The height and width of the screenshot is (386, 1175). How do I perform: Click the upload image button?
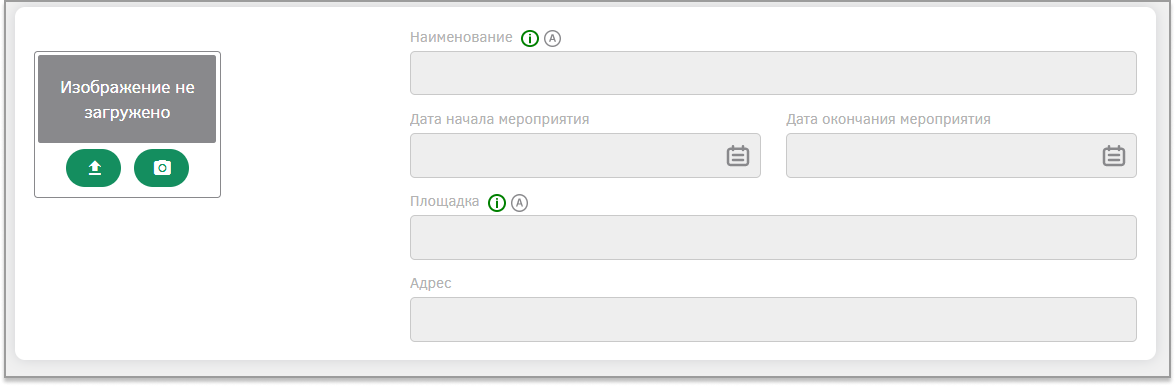[x=94, y=168]
